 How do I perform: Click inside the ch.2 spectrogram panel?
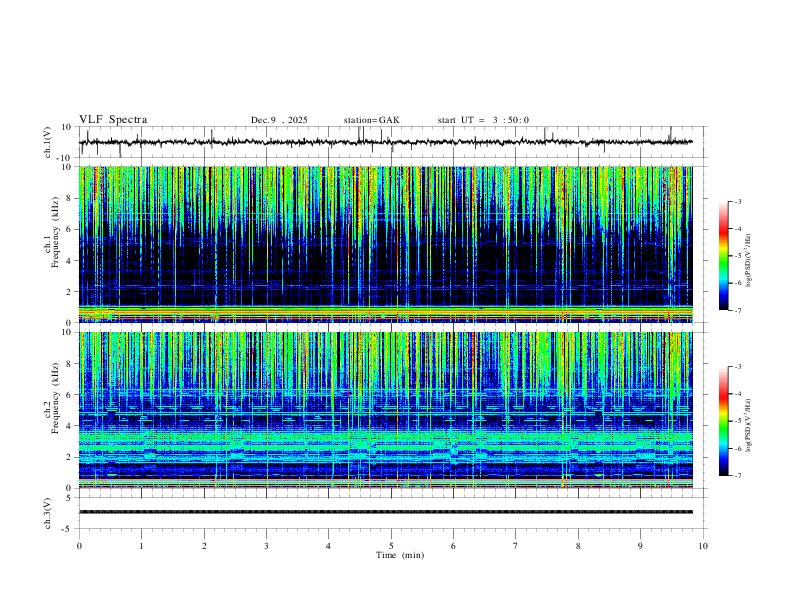tap(385, 410)
